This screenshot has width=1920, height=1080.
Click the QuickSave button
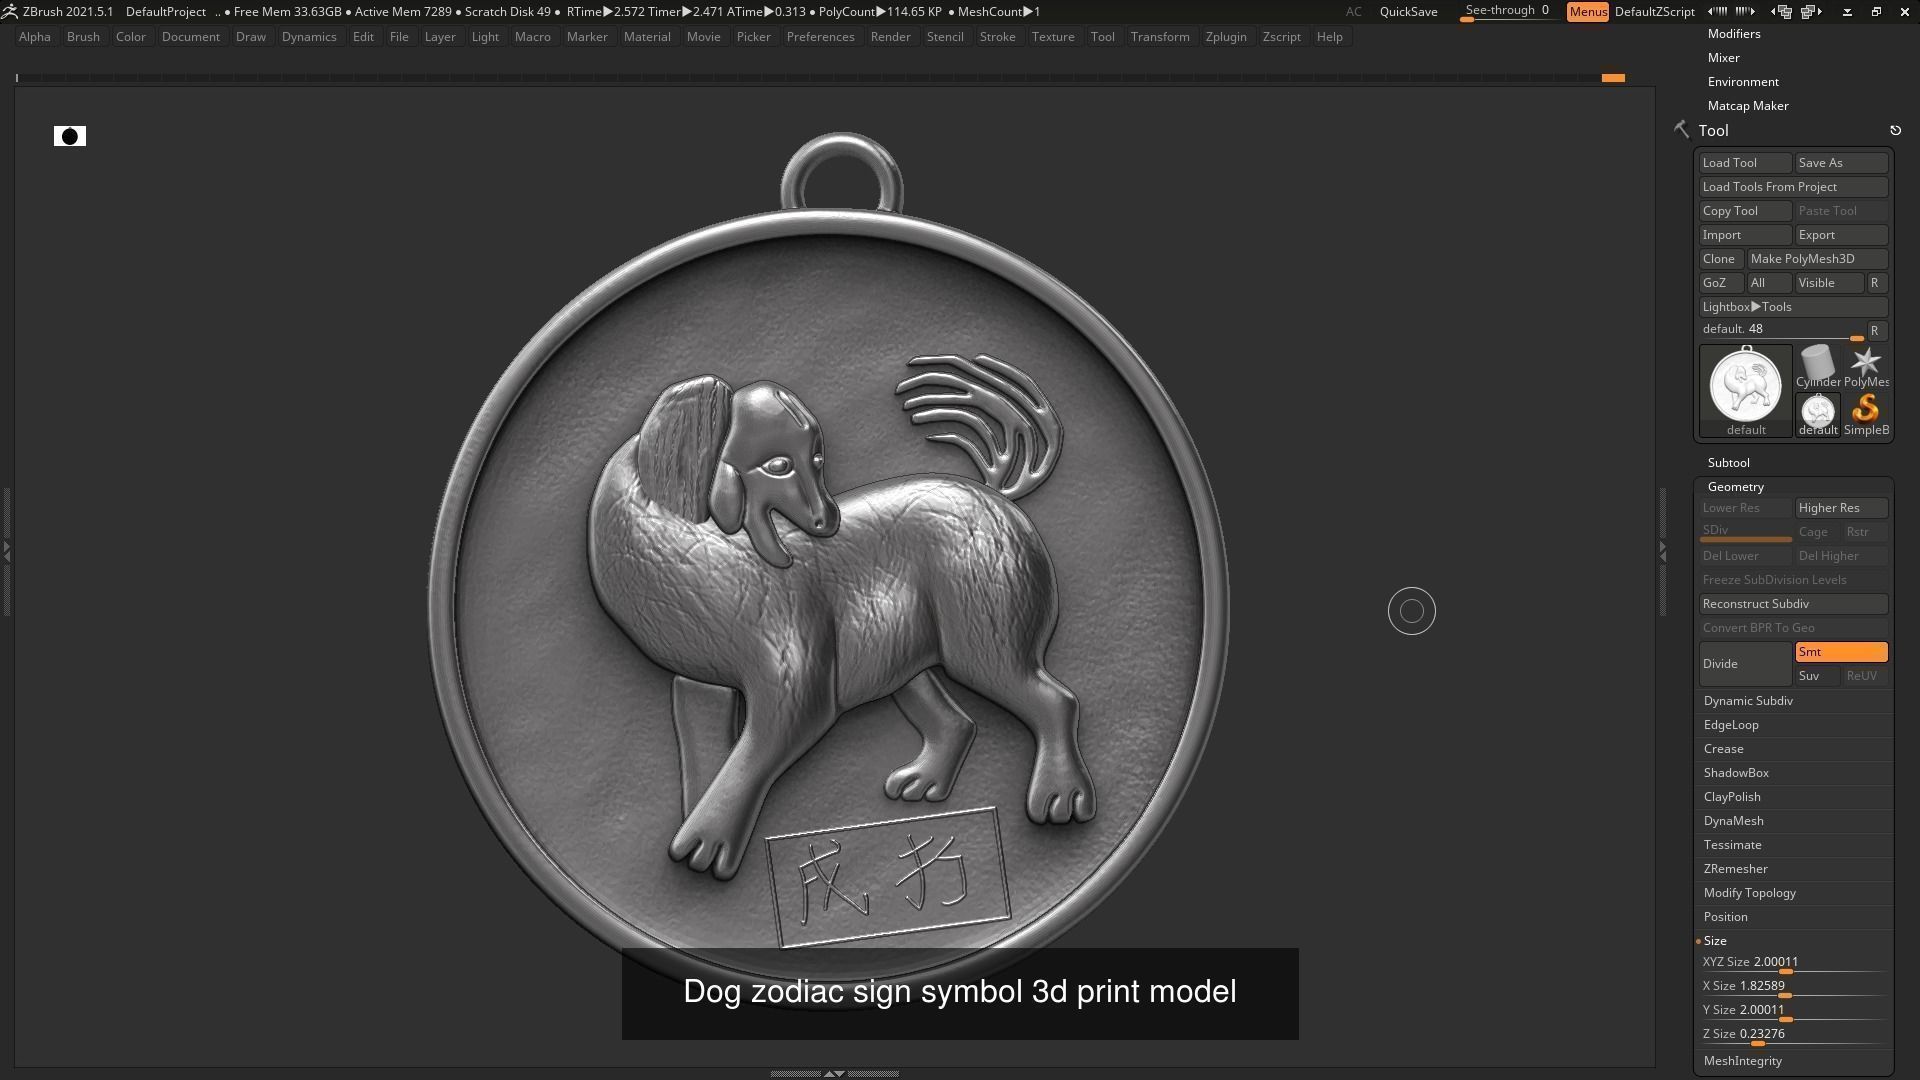[1408, 12]
